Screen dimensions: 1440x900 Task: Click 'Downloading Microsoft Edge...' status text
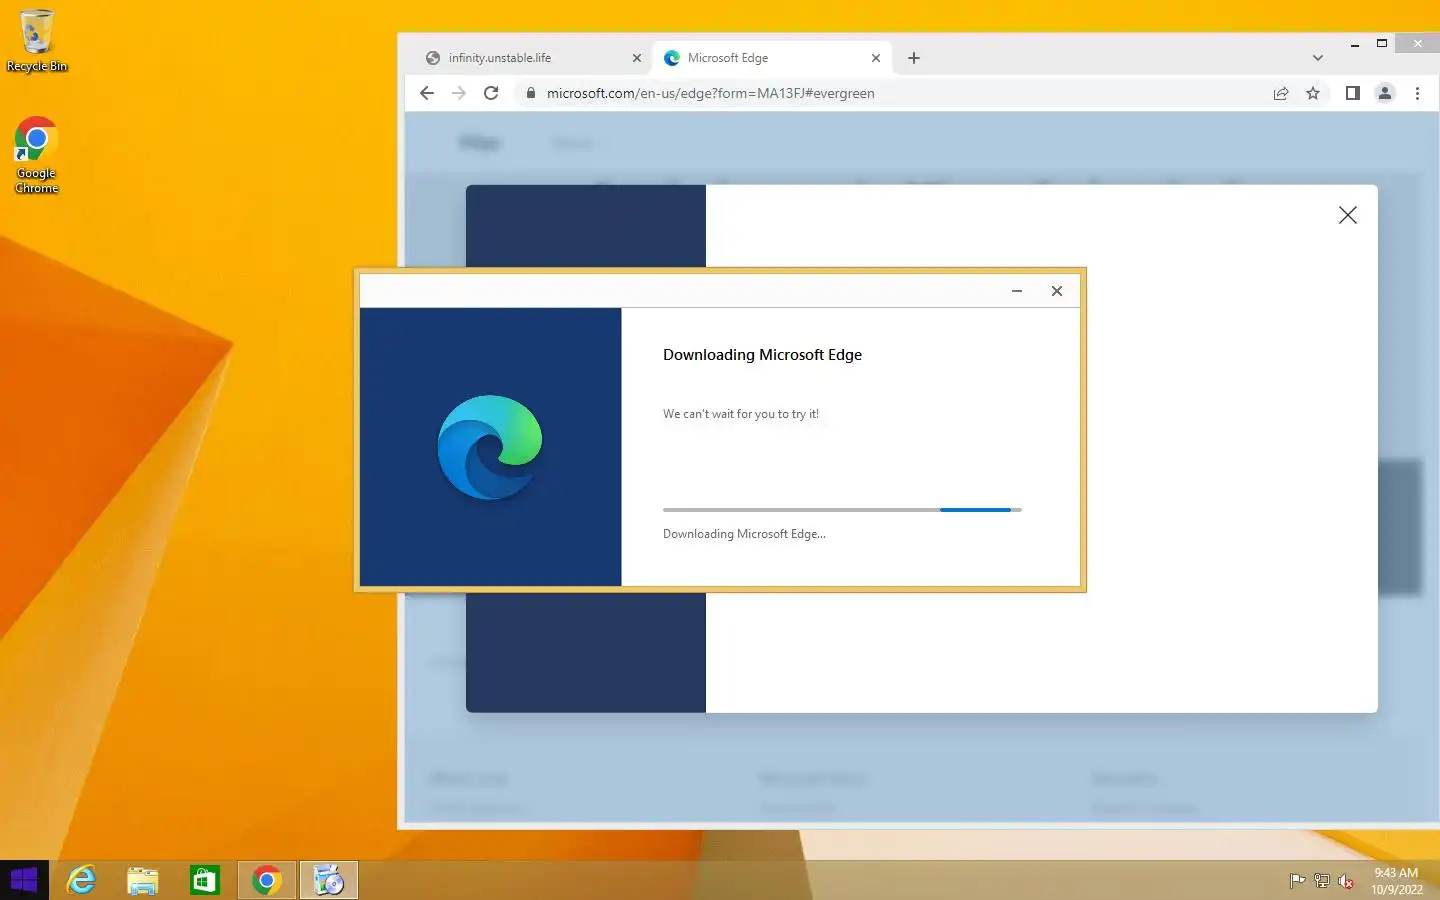click(744, 534)
